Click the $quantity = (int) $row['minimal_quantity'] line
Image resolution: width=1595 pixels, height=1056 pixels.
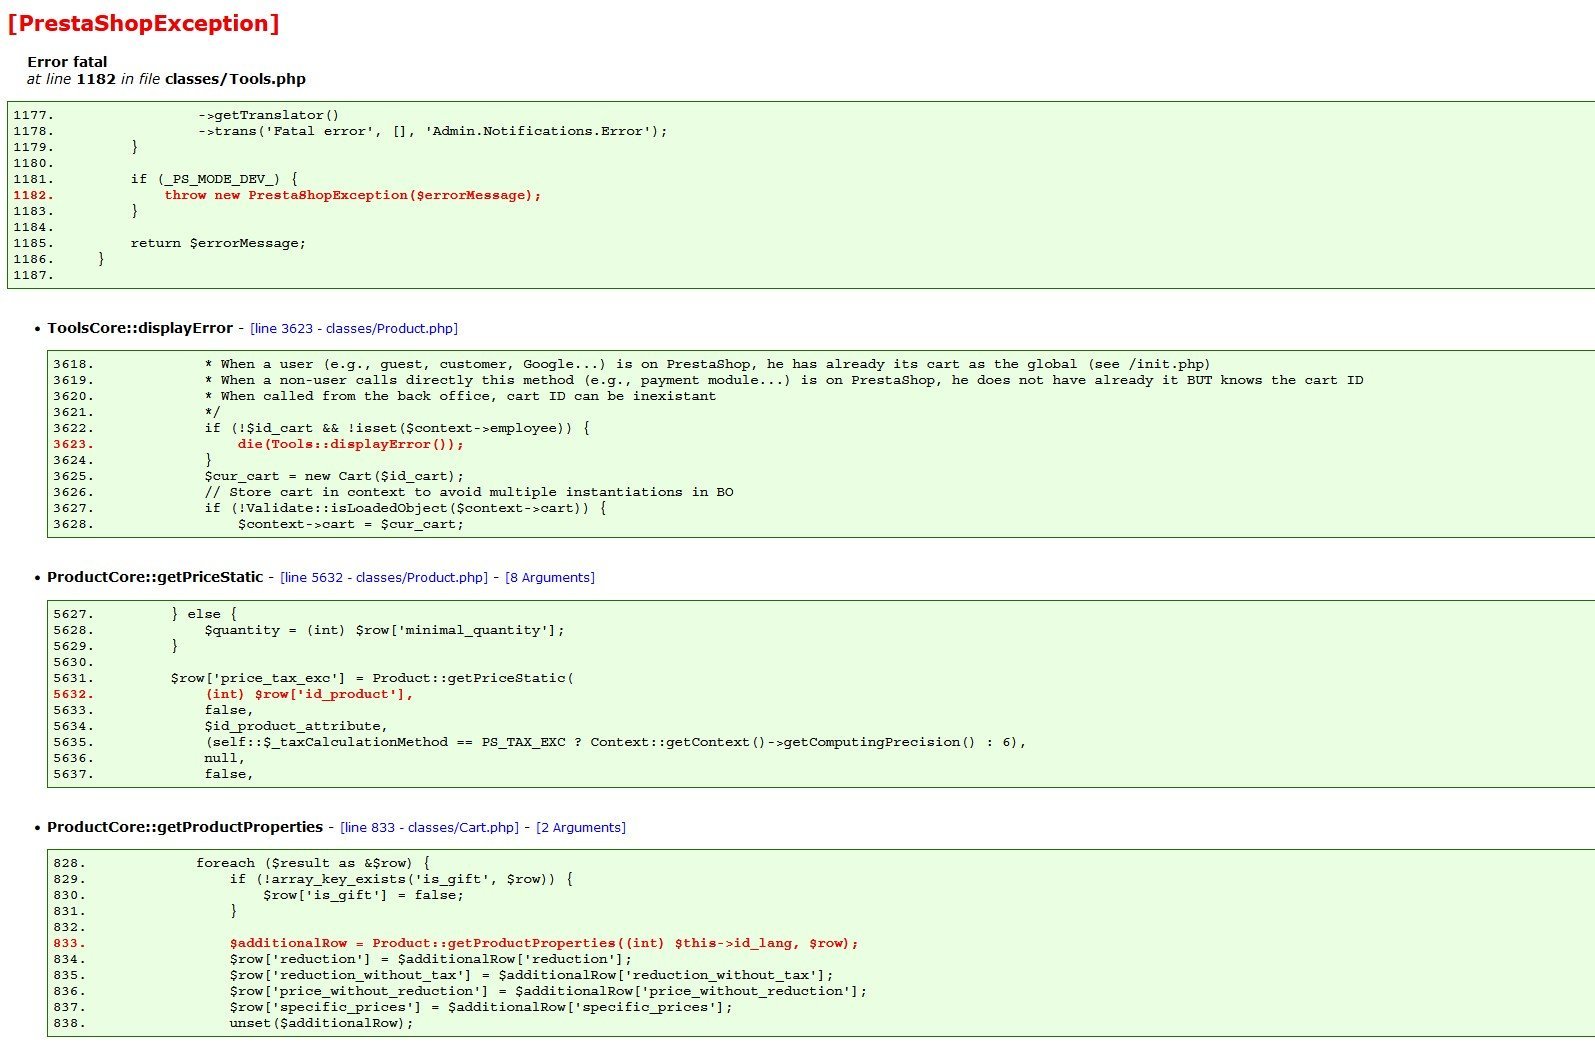tap(385, 630)
